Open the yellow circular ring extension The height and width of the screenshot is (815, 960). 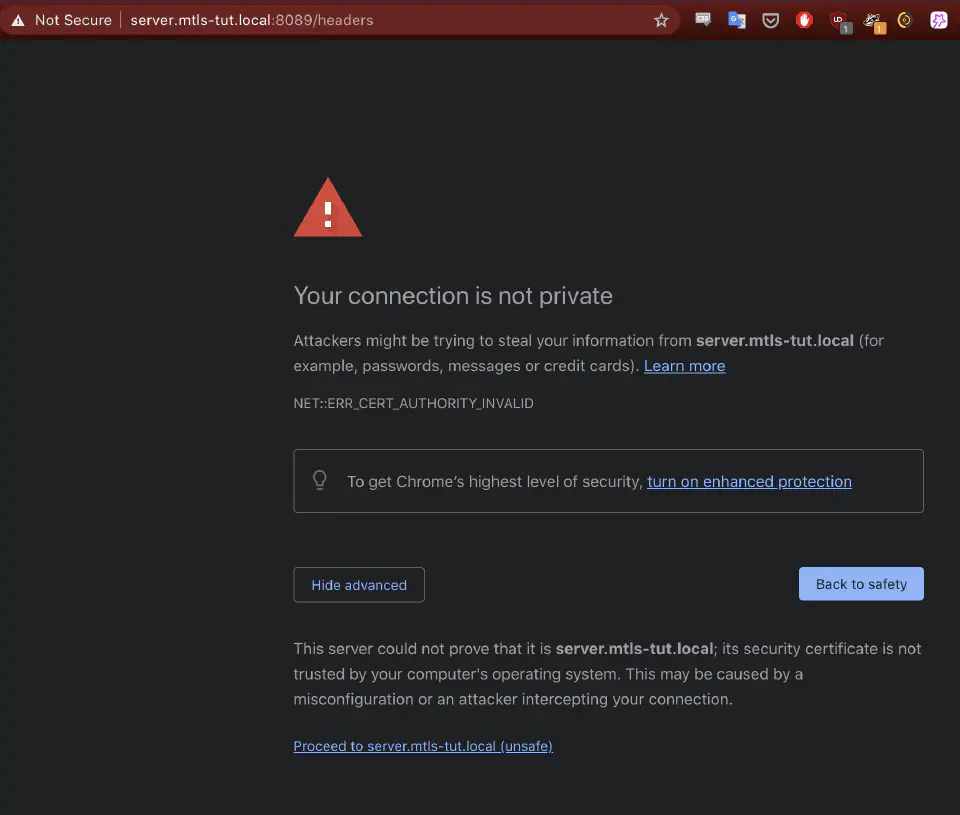[904, 20]
